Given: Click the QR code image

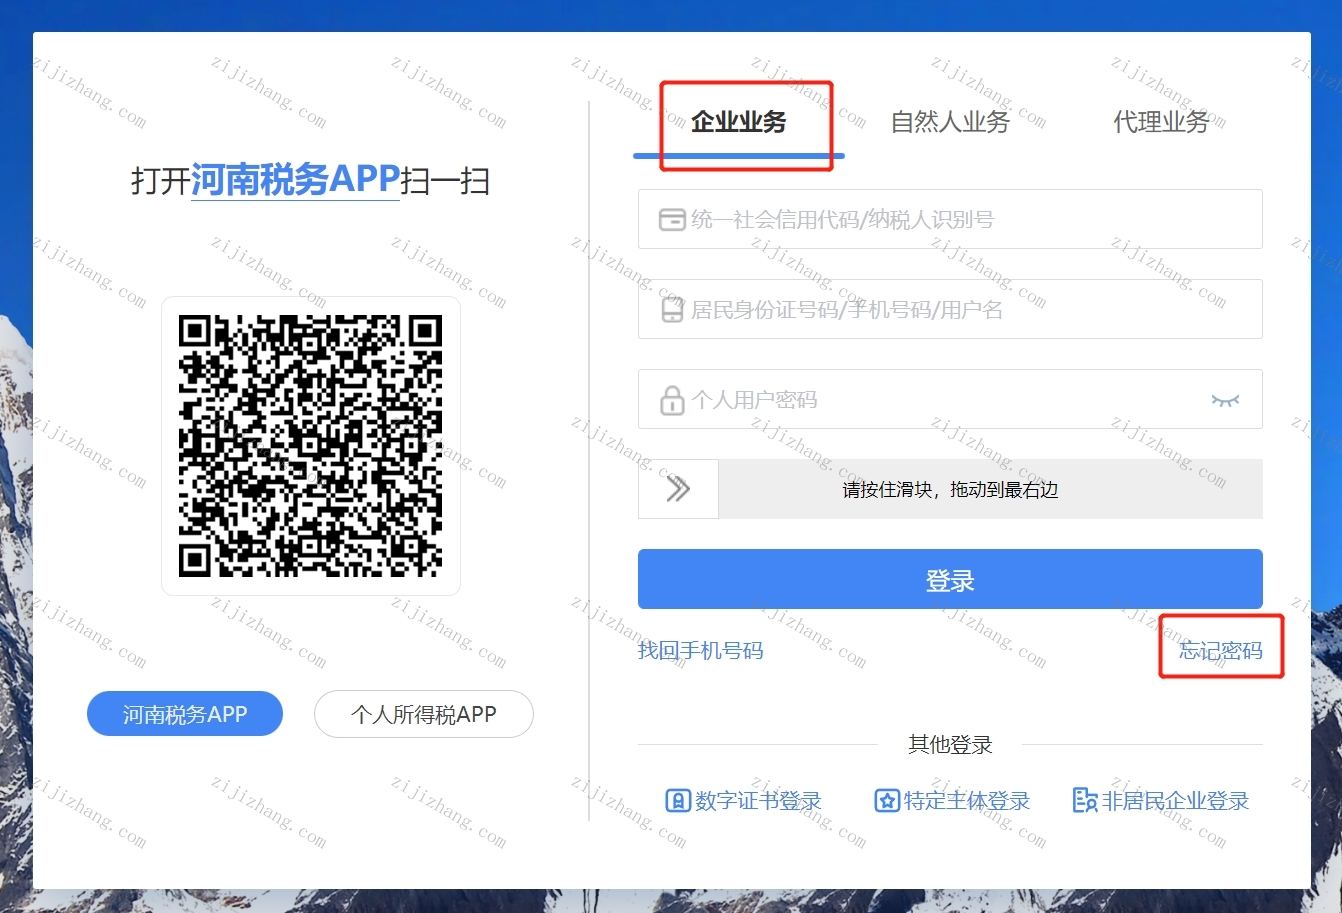Looking at the screenshot, I should [311, 446].
